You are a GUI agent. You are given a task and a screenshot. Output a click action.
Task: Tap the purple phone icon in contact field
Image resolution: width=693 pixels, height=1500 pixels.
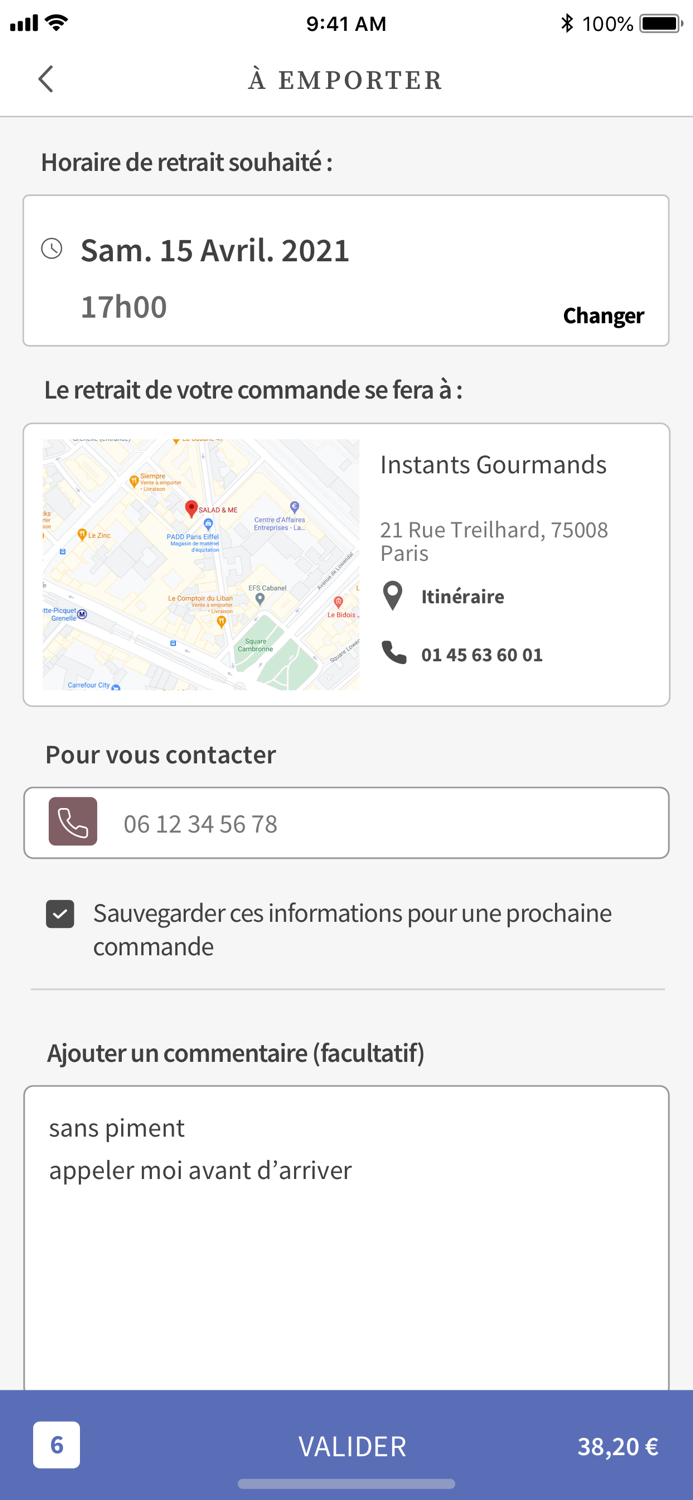point(73,822)
